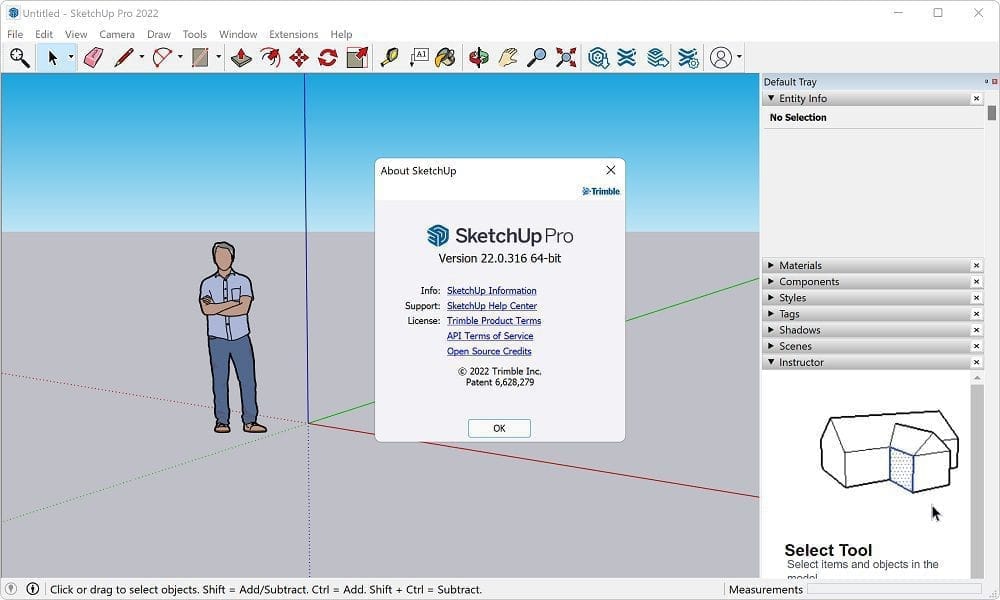Expand the Shadows panel
Viewport: 1000px width, 600px height.
tap(771, 330)
